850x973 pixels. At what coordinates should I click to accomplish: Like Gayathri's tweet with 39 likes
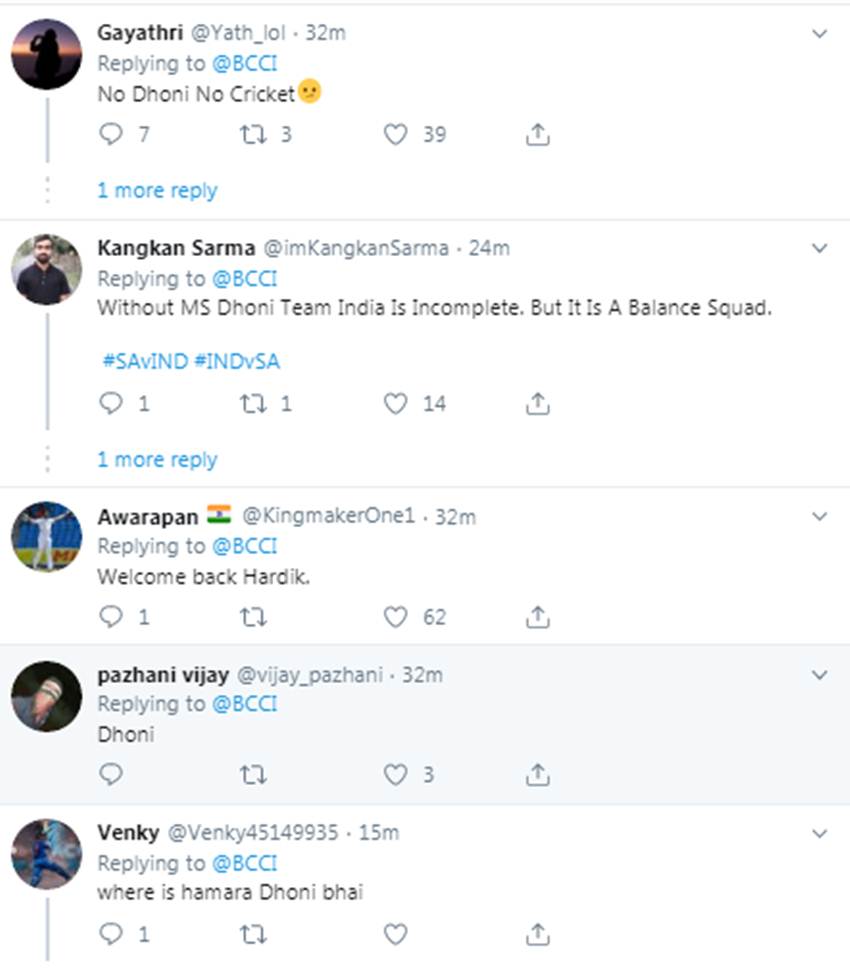point(396,134)
